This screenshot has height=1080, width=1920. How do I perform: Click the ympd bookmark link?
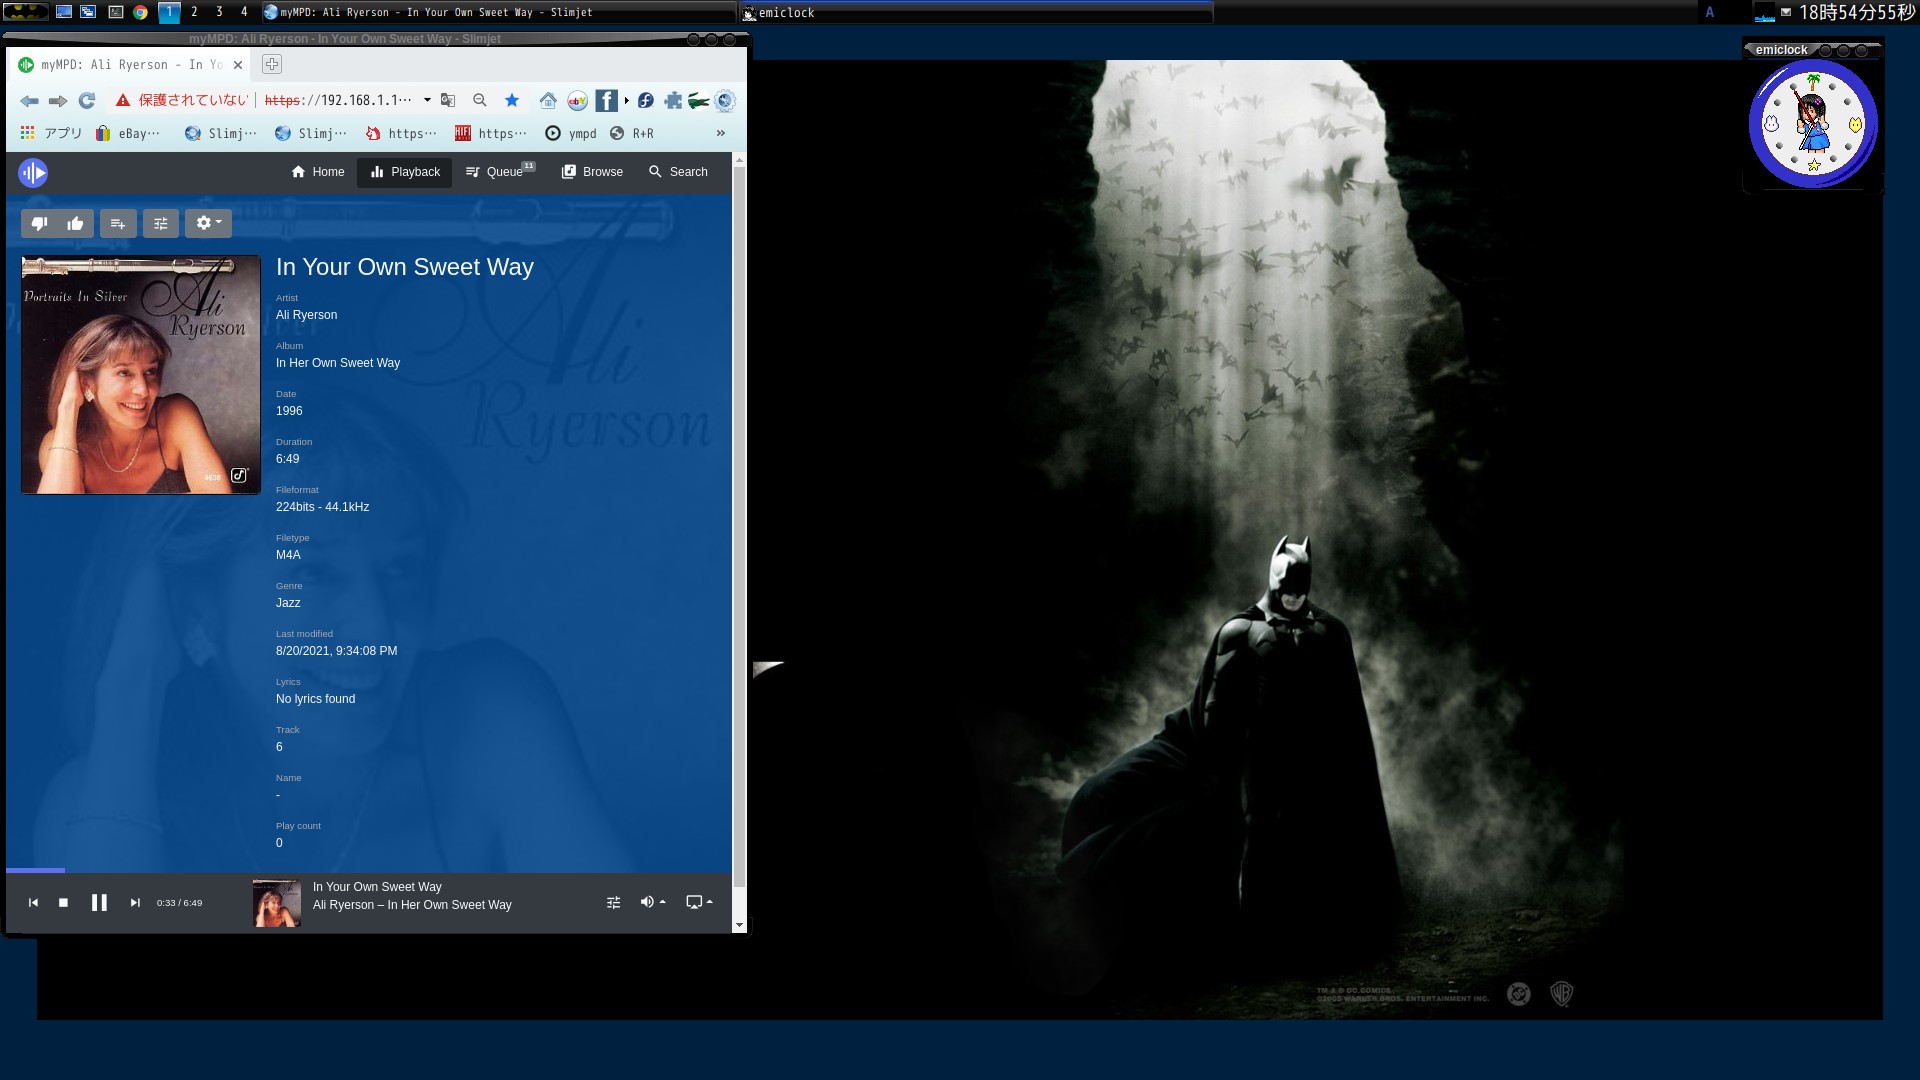(570, 132)
